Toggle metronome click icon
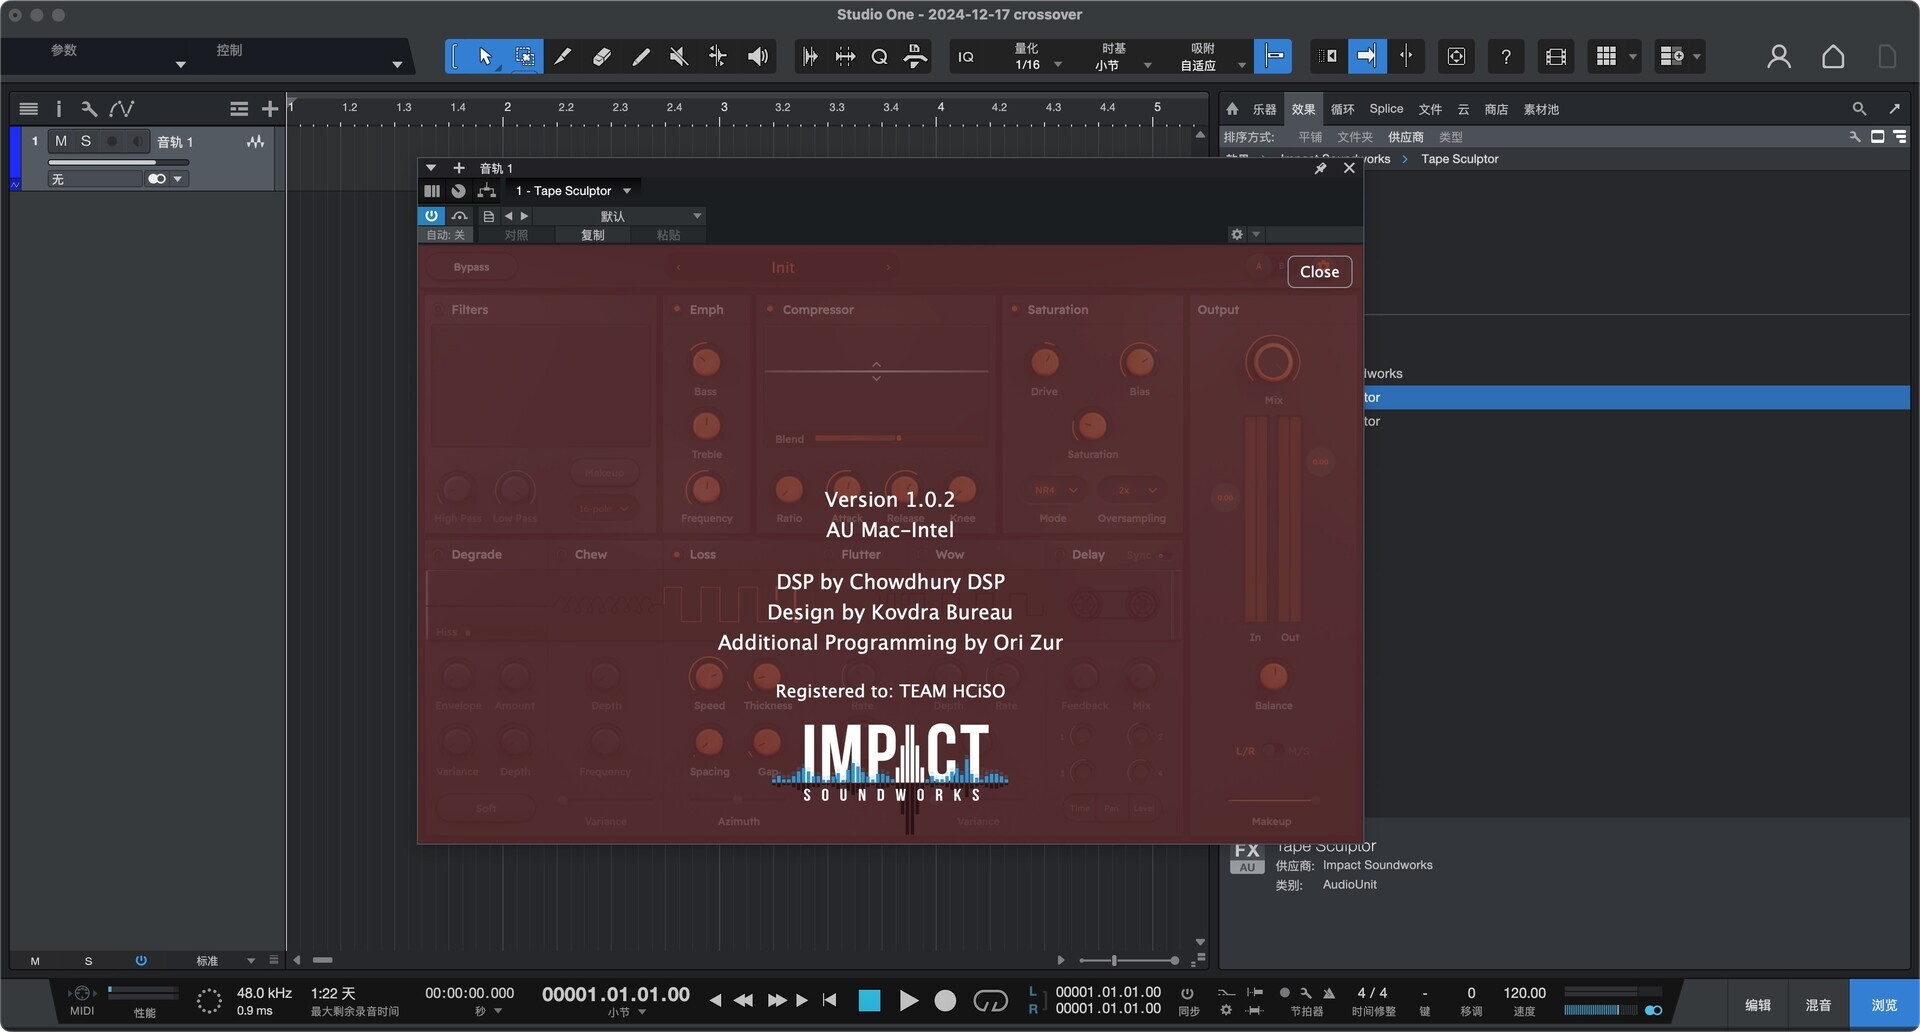 point(1329,993)
